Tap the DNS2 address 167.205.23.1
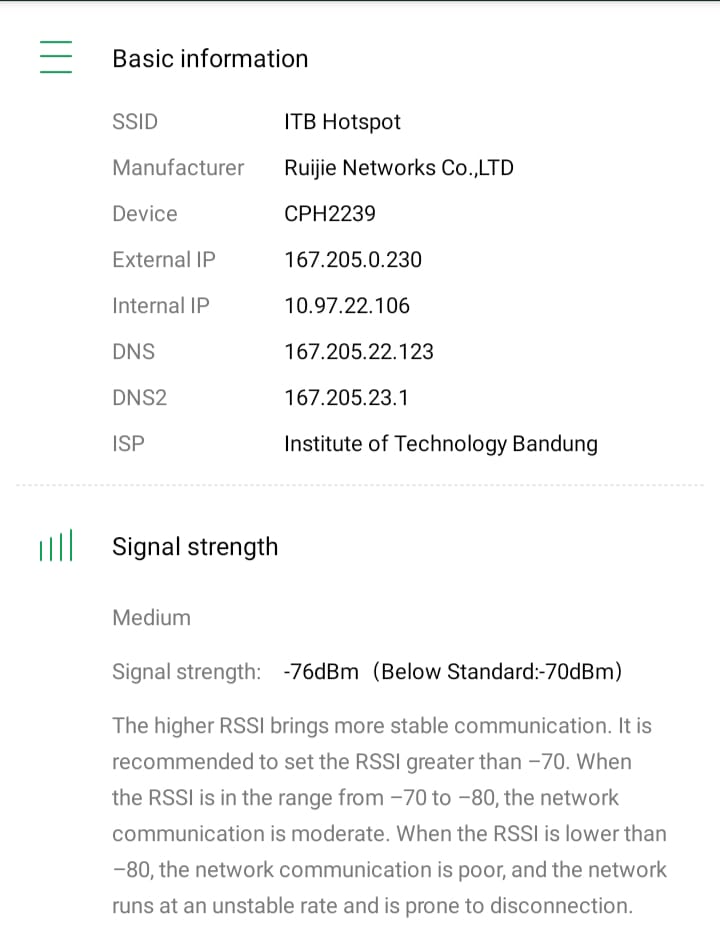This screenshot has height=942, width=720. pyautogui.click(x=346, y=398)
